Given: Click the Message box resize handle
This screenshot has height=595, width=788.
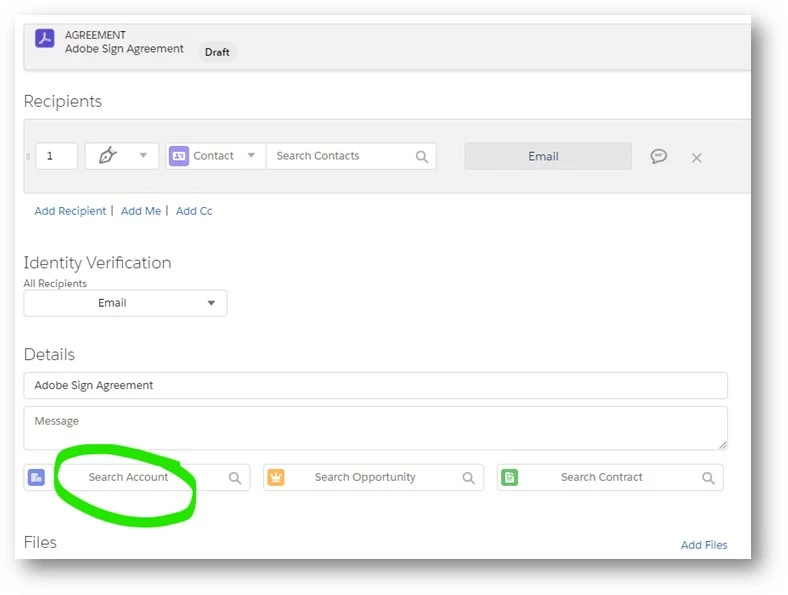Looking at the screenshot, I should [x=723, y=445].
